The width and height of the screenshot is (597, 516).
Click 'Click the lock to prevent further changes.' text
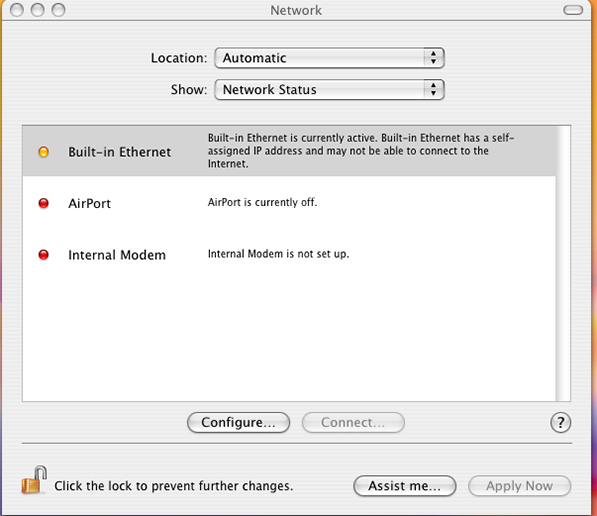pos(174,486)
